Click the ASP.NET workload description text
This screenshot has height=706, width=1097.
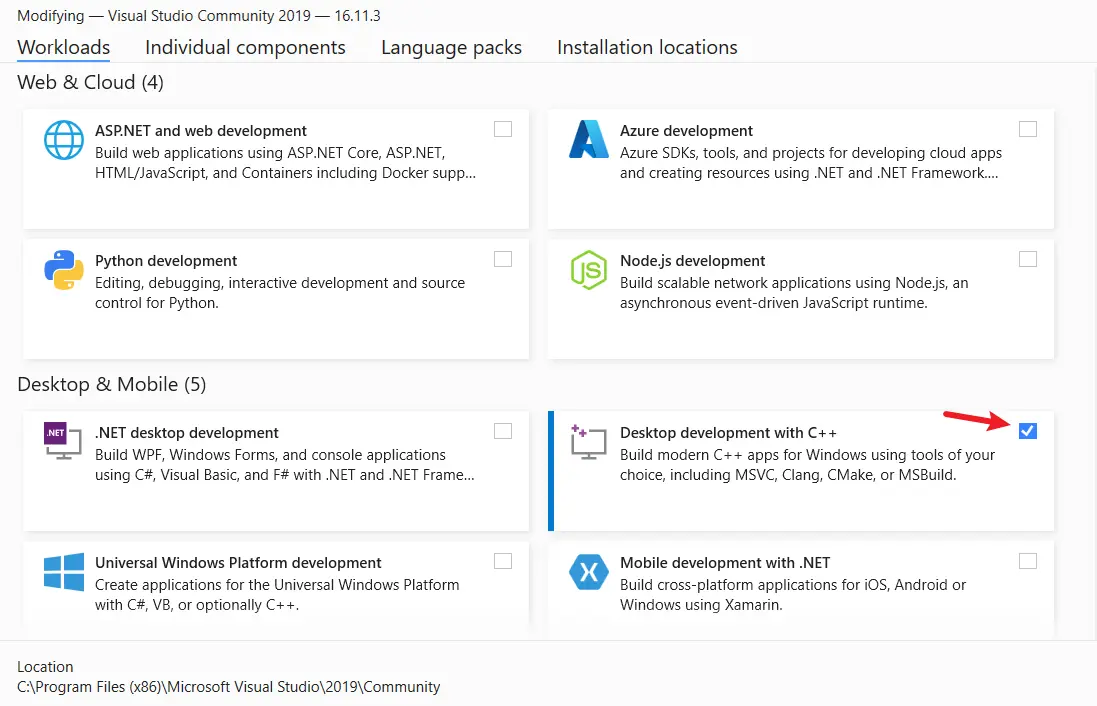pos(285,163)
